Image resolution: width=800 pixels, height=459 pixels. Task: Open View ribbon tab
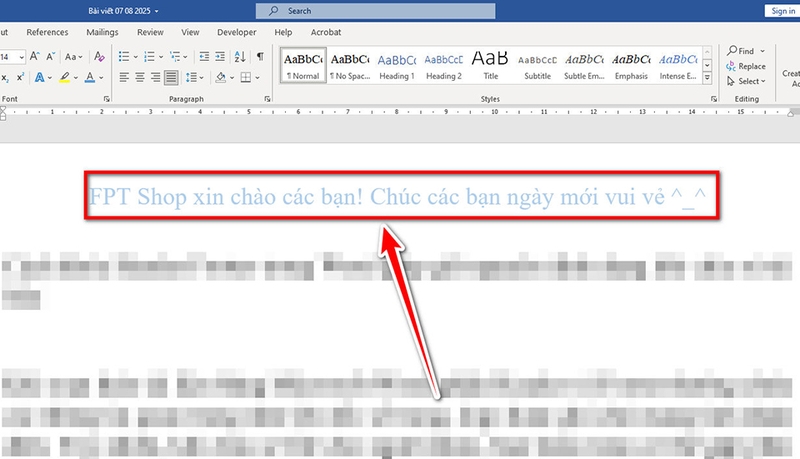[190, 32]
